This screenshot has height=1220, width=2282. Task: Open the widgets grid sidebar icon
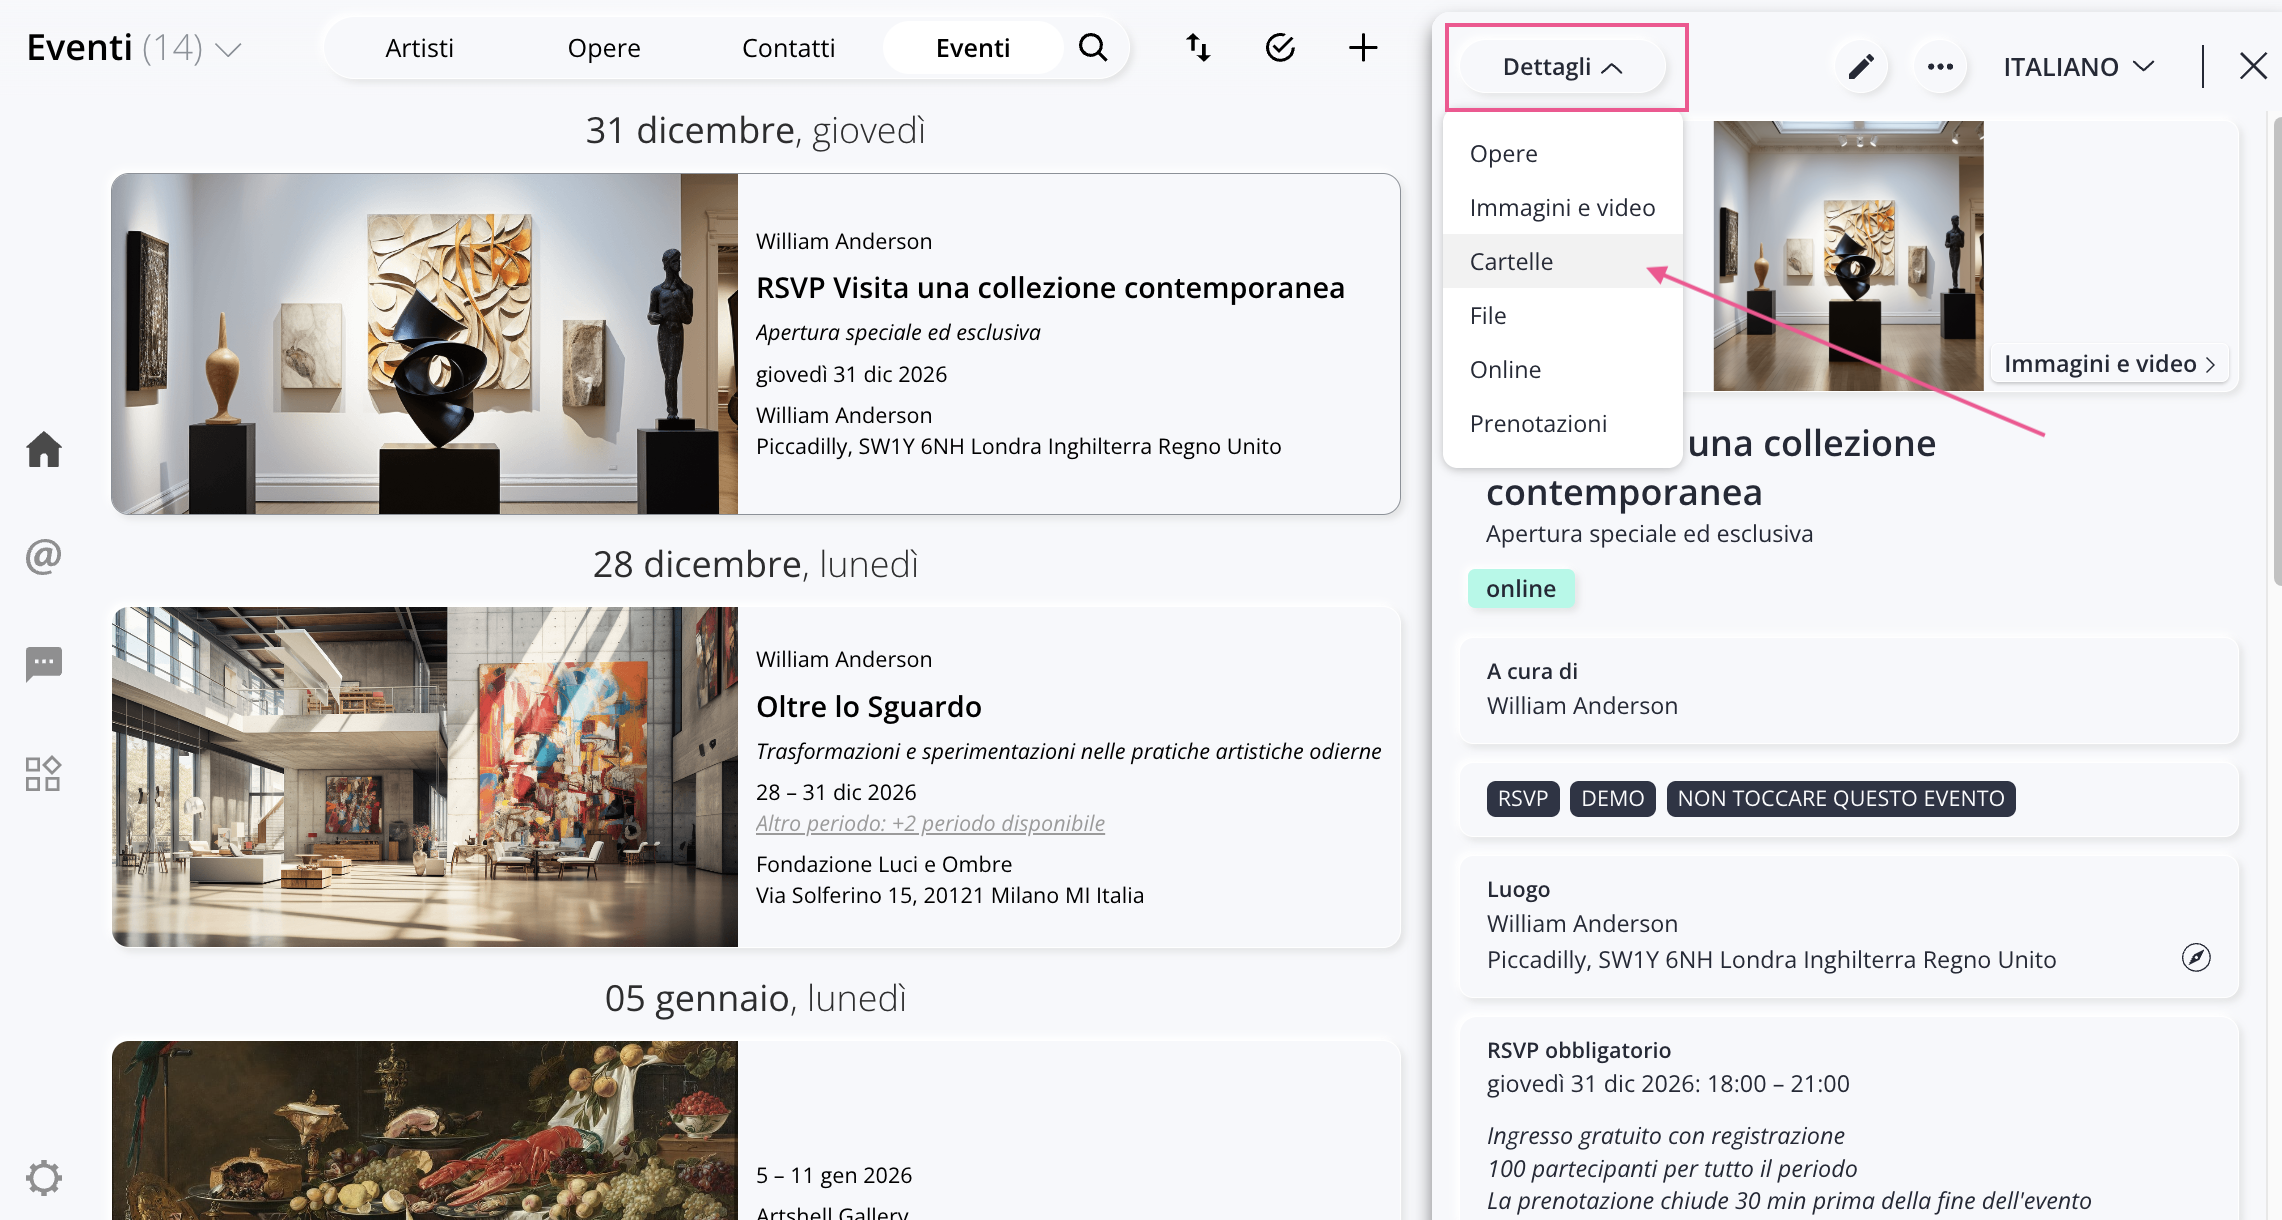click(44, 774)
